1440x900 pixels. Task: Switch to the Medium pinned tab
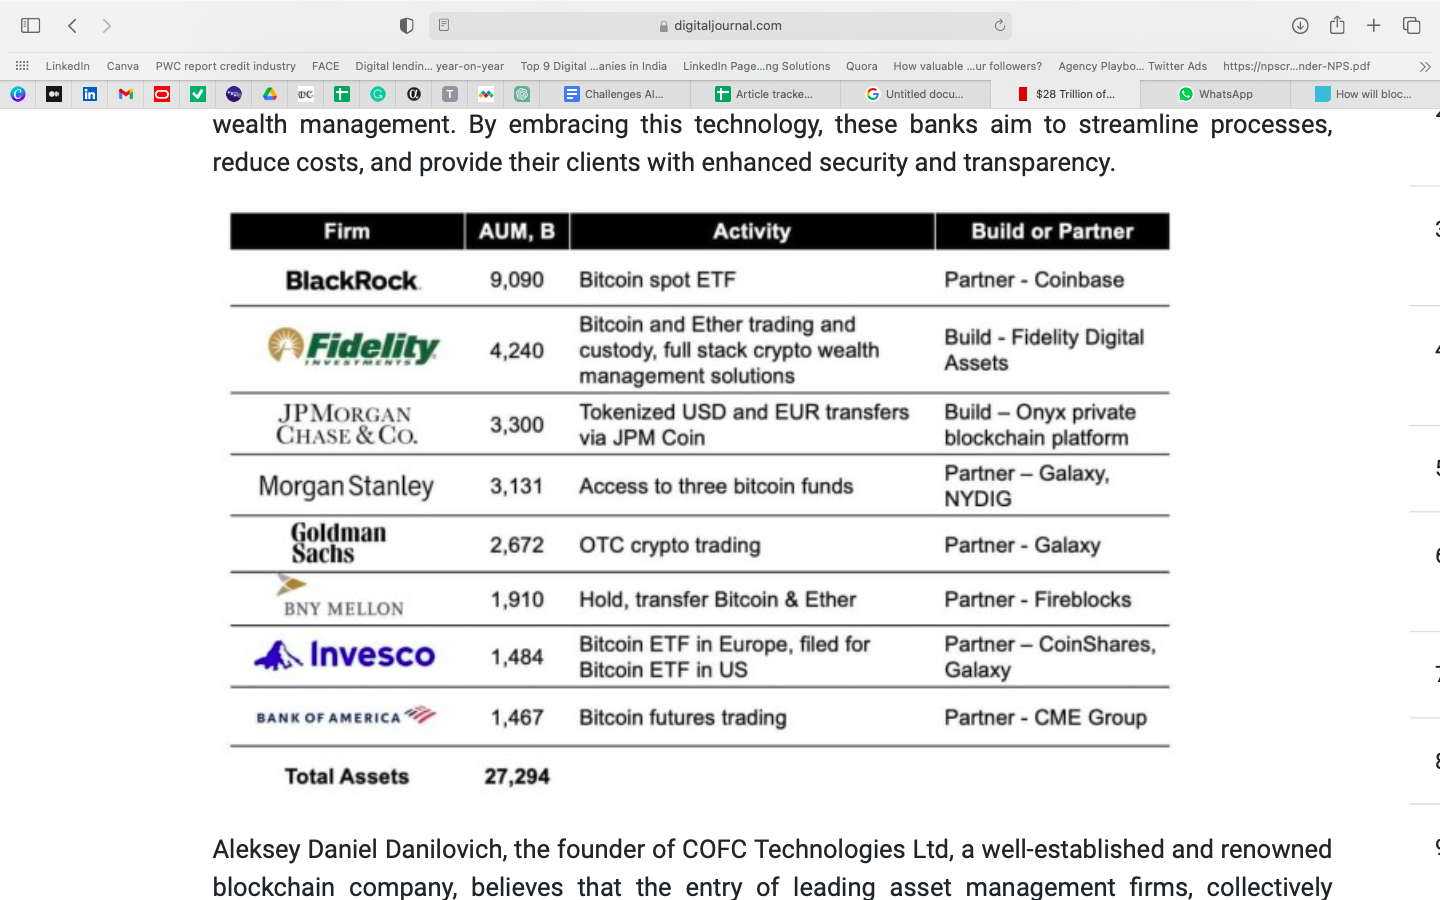tap(54, 94)
